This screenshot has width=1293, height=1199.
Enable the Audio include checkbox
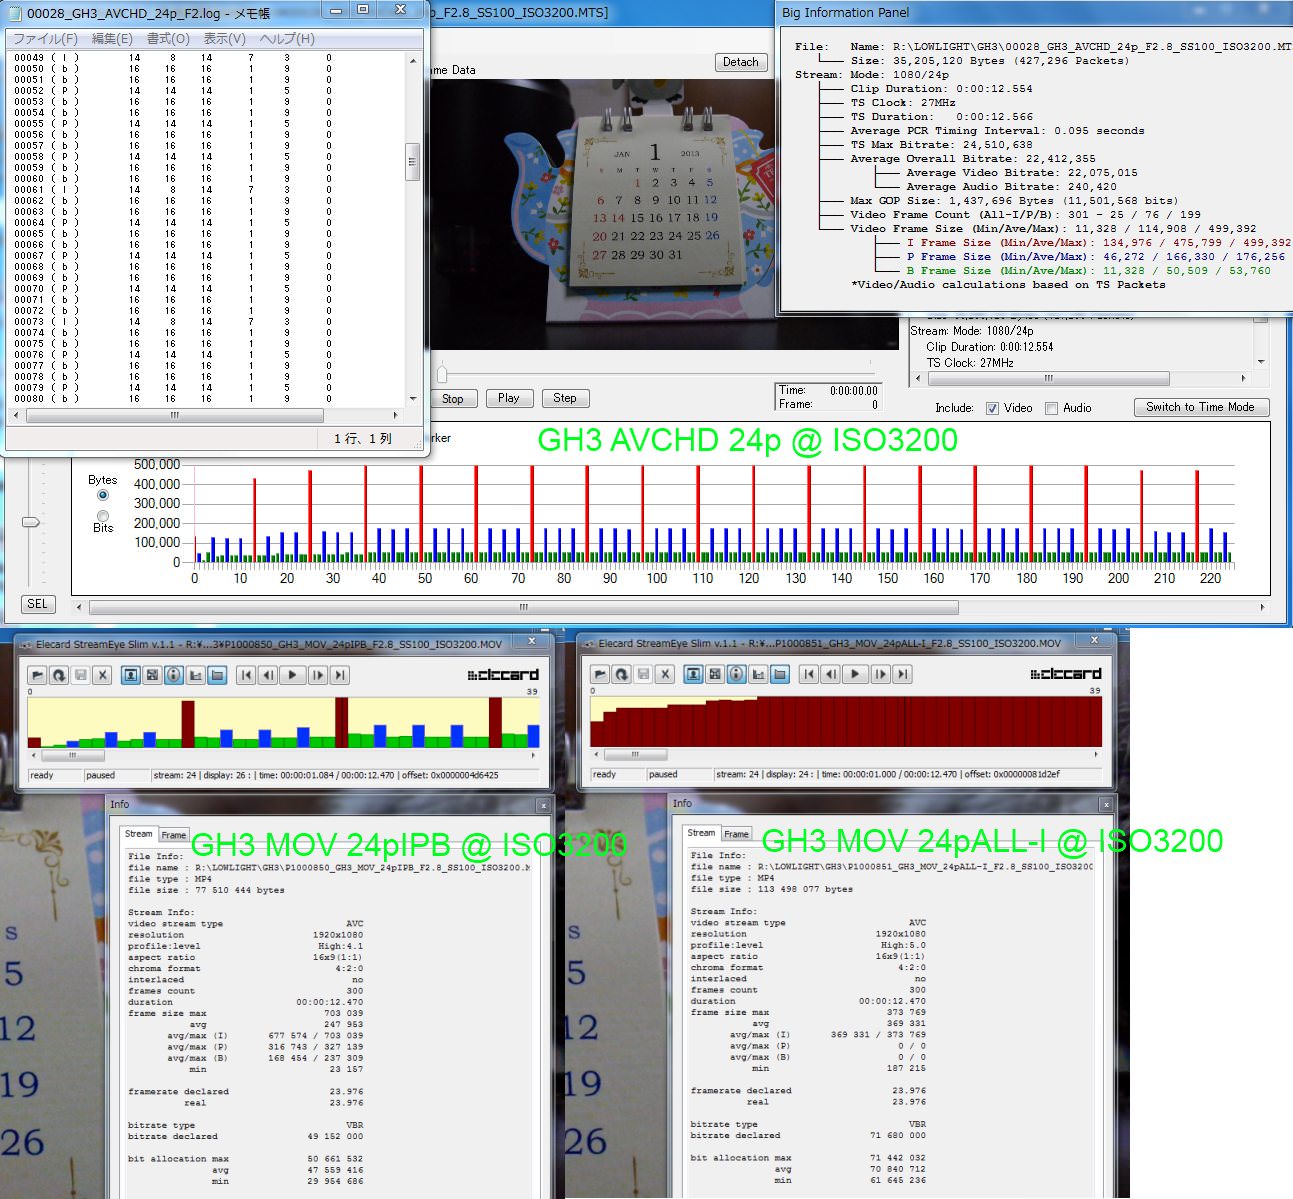point(1051,408)
